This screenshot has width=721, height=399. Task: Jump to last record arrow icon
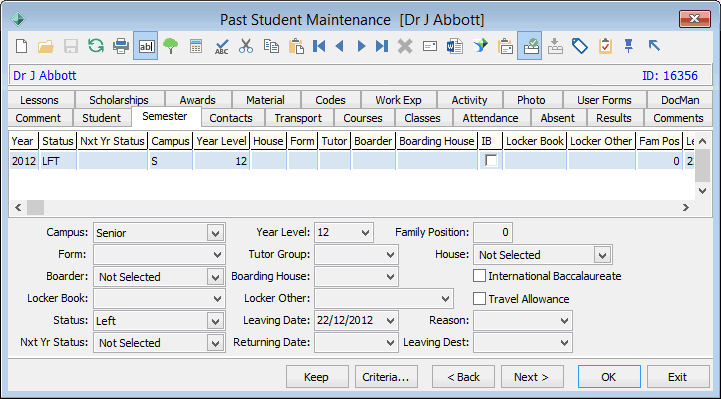382,46
